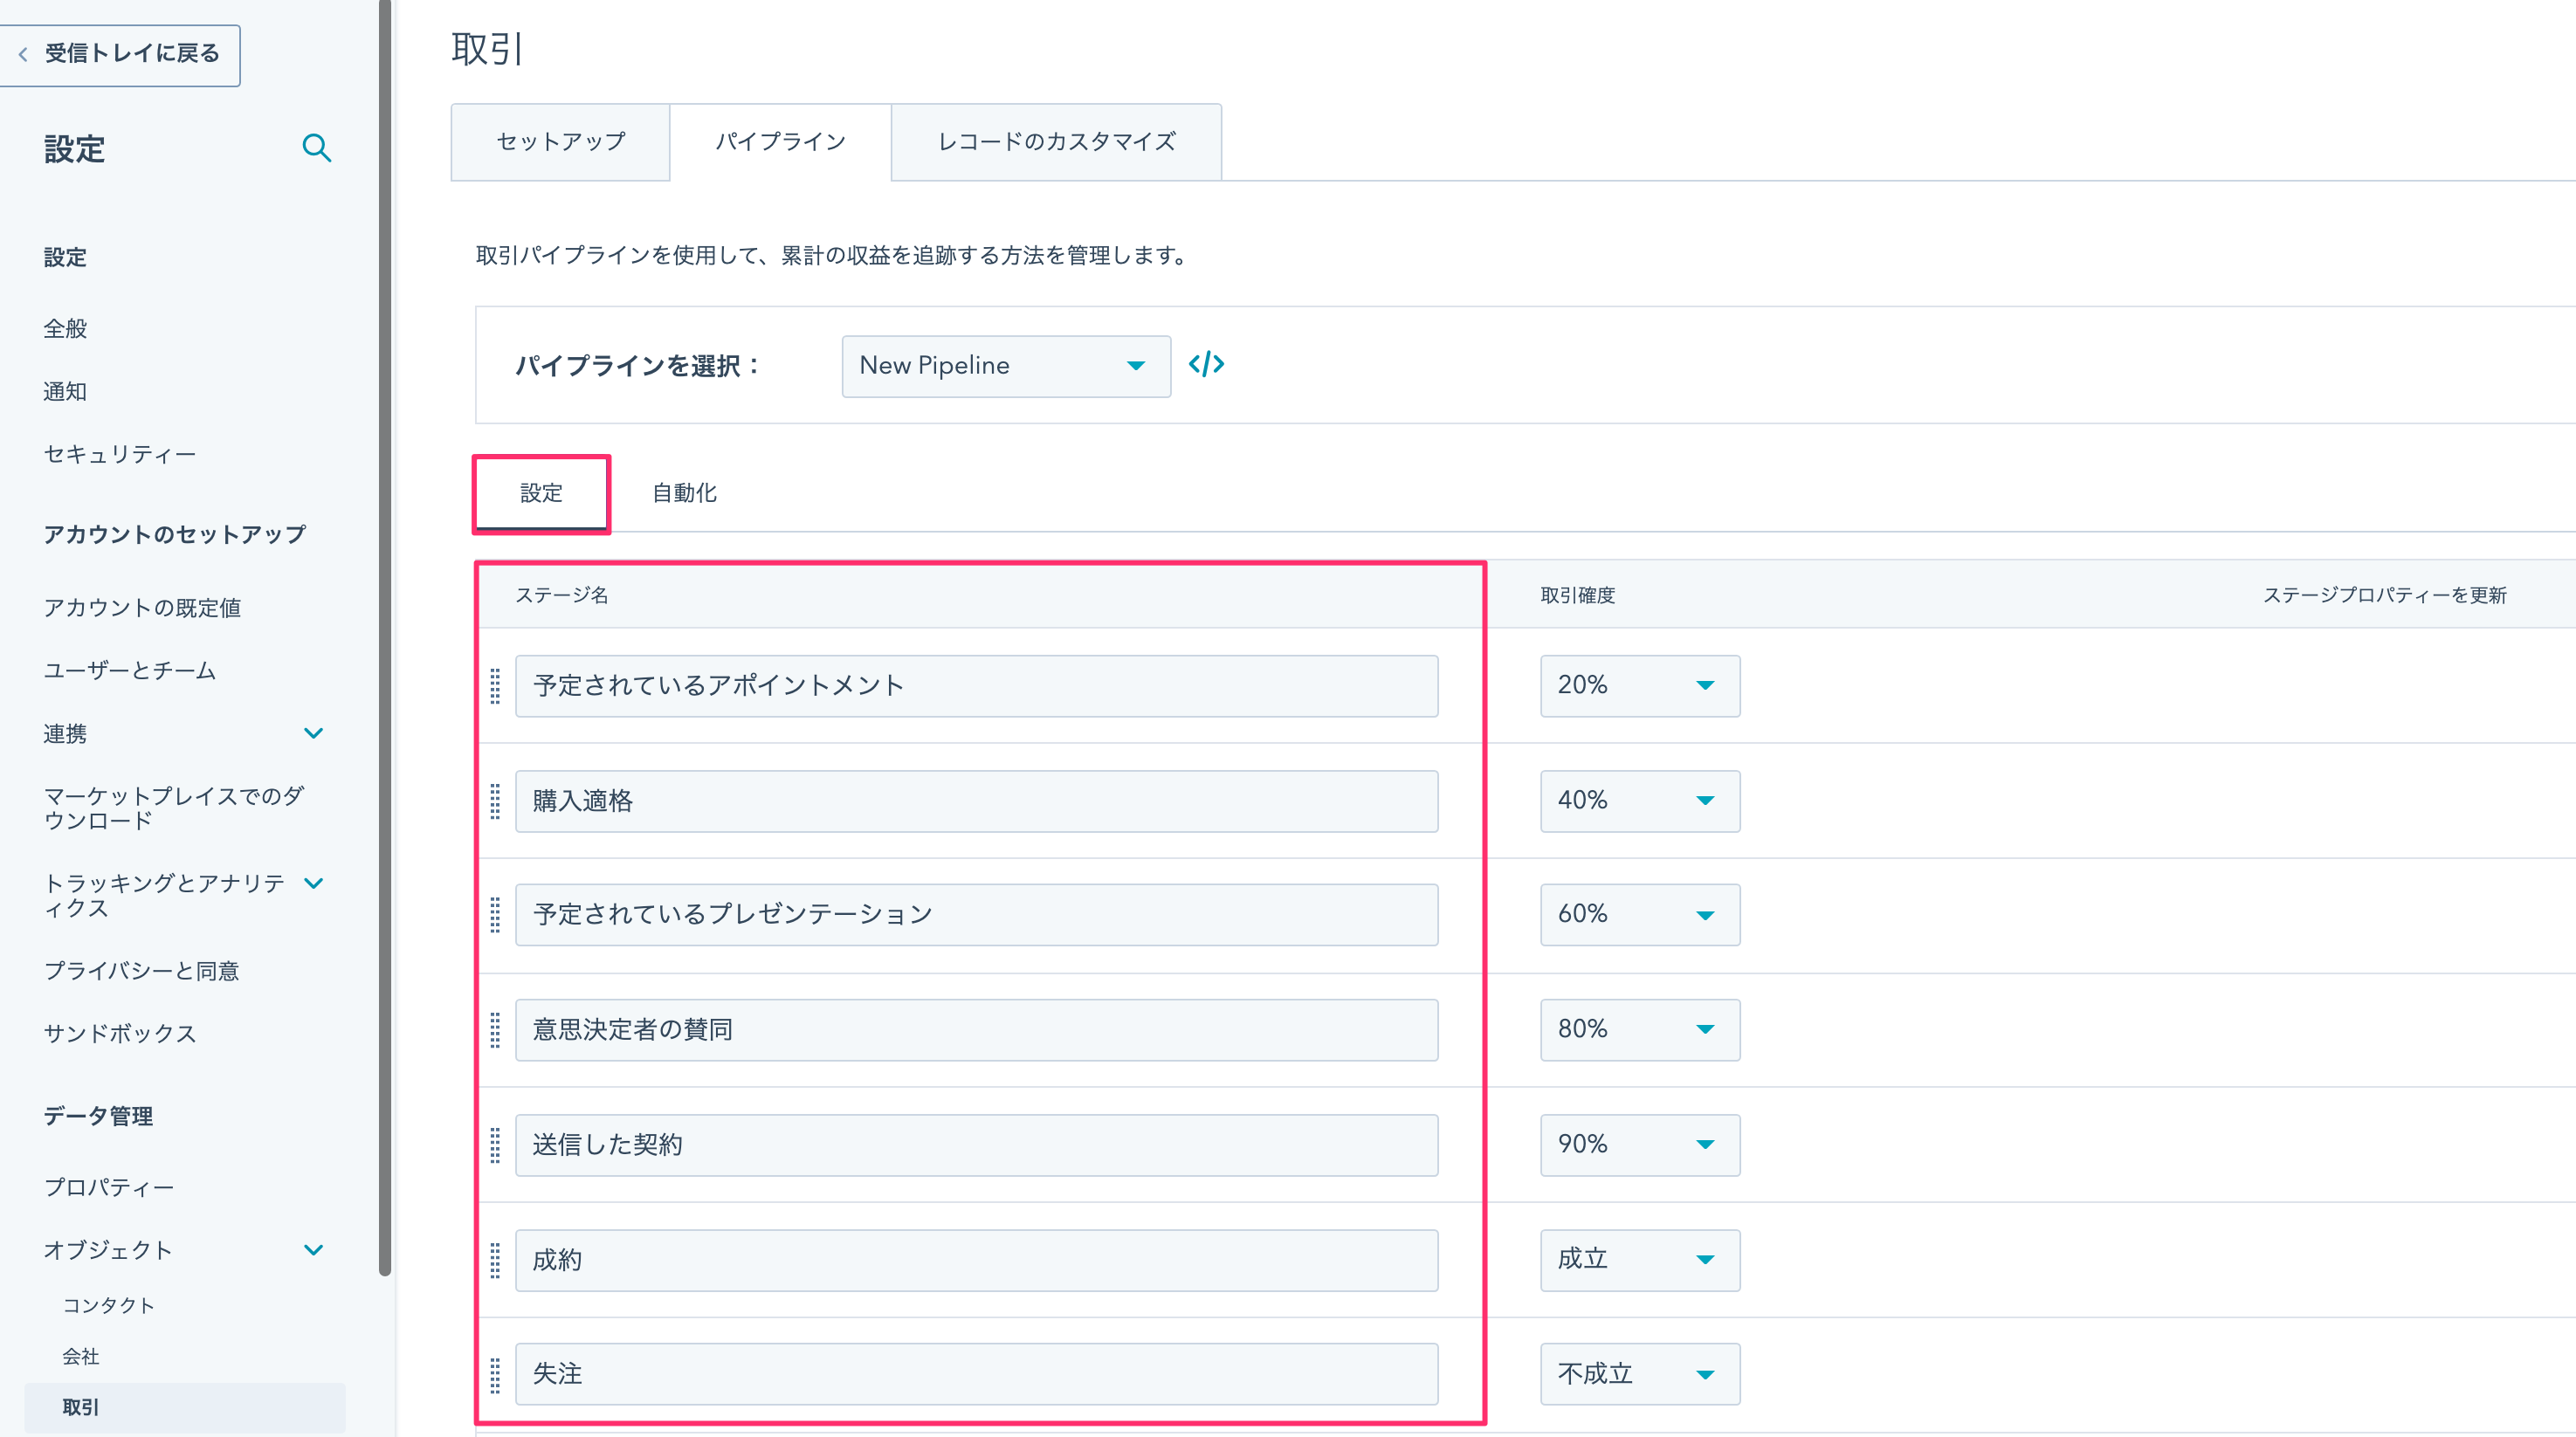Open the 不成立 probability dropdown
This screenshot has height=1437, width=2576.
[1640, 1374]
